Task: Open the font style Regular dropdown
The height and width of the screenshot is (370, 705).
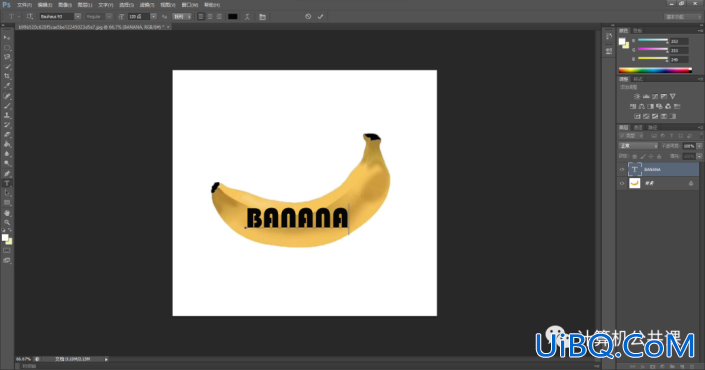Action: click(109, 17)
